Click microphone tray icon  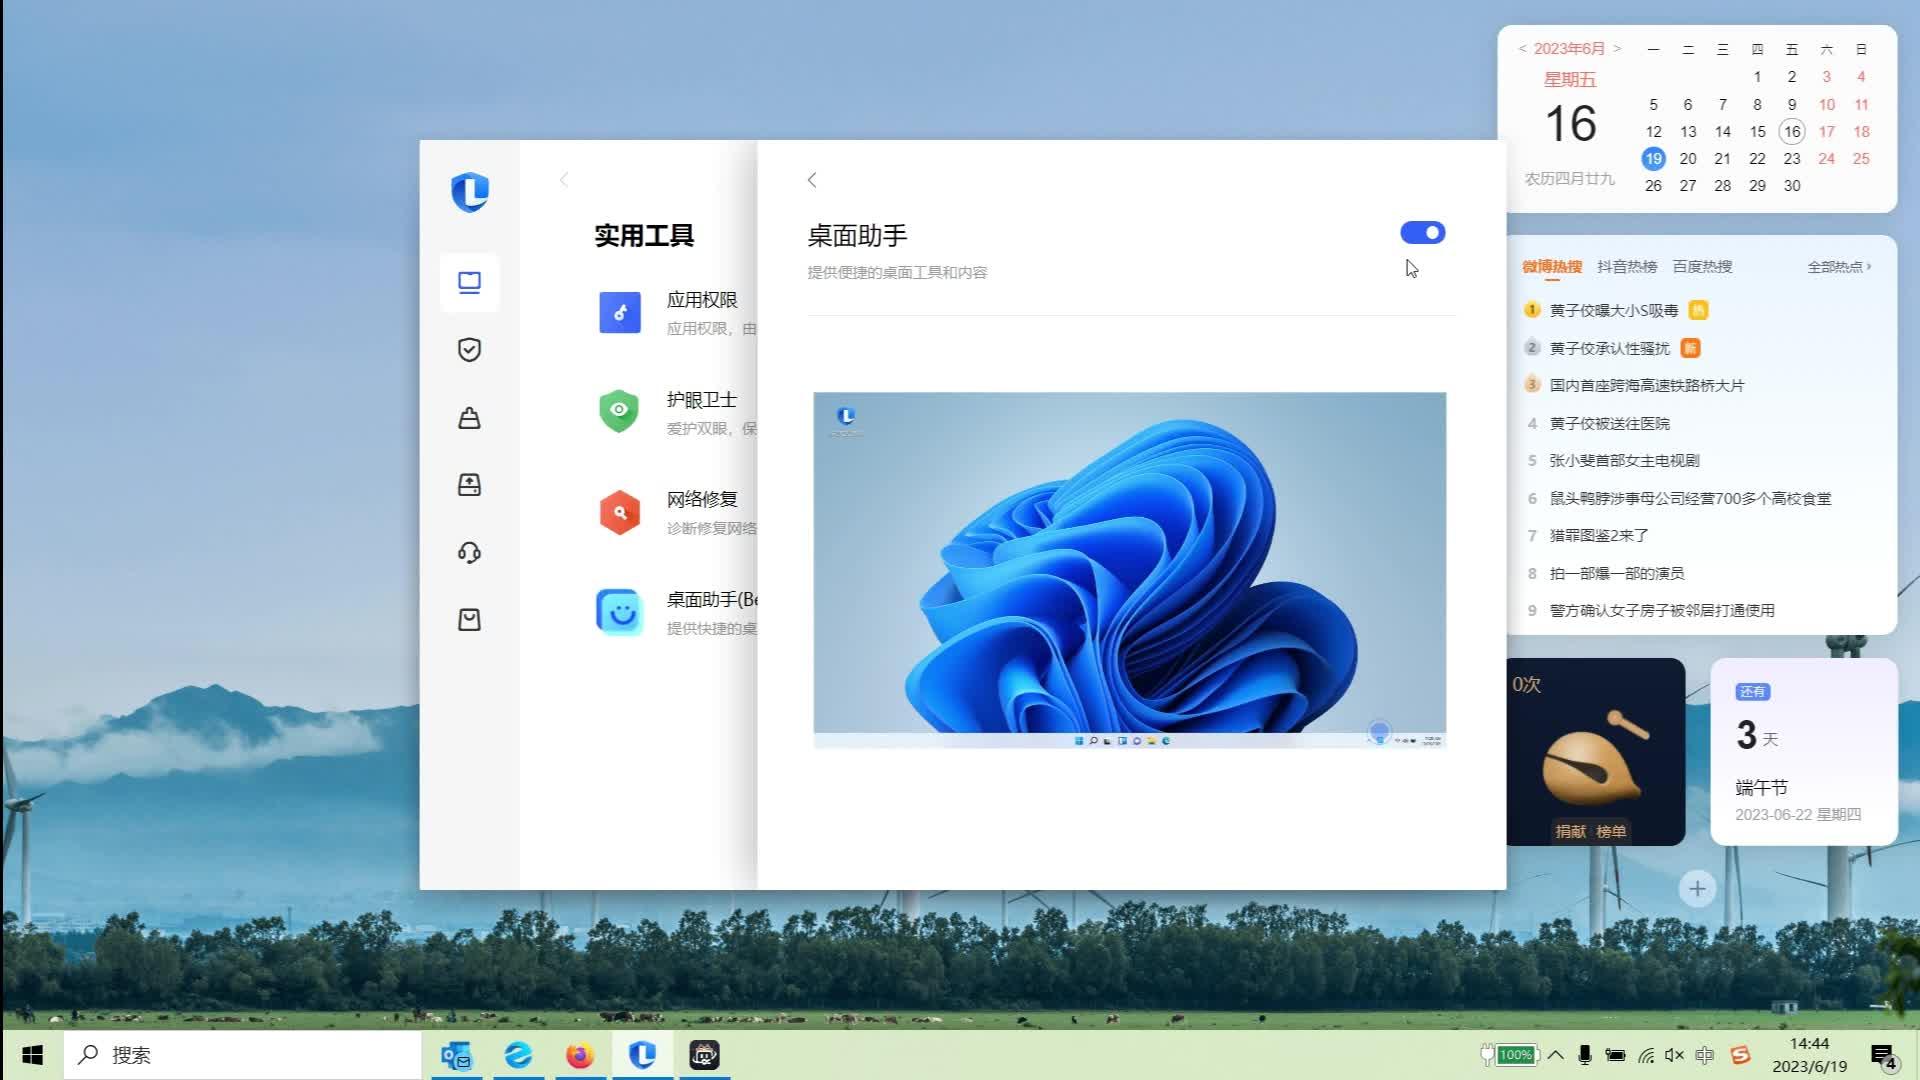pos(1585,1055)
